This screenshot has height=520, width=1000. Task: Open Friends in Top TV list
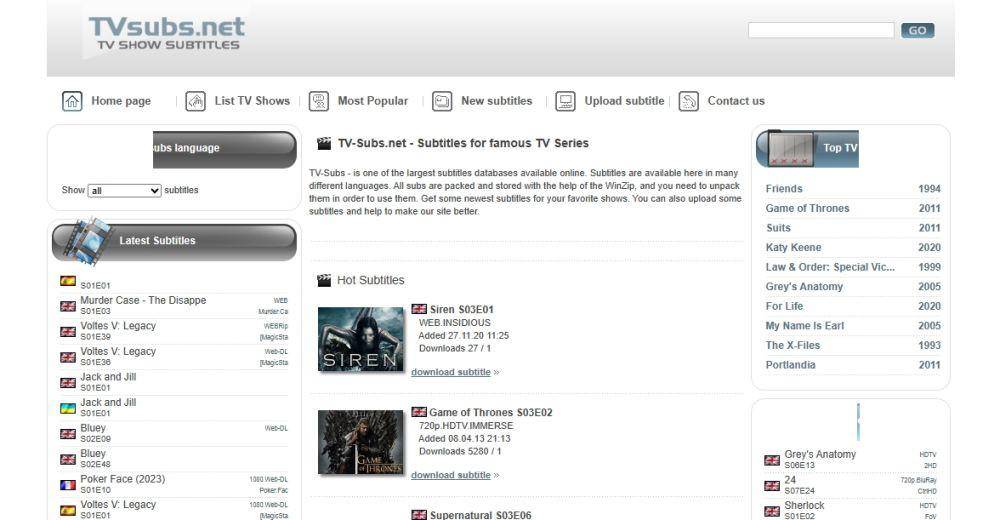coord(784,189)
